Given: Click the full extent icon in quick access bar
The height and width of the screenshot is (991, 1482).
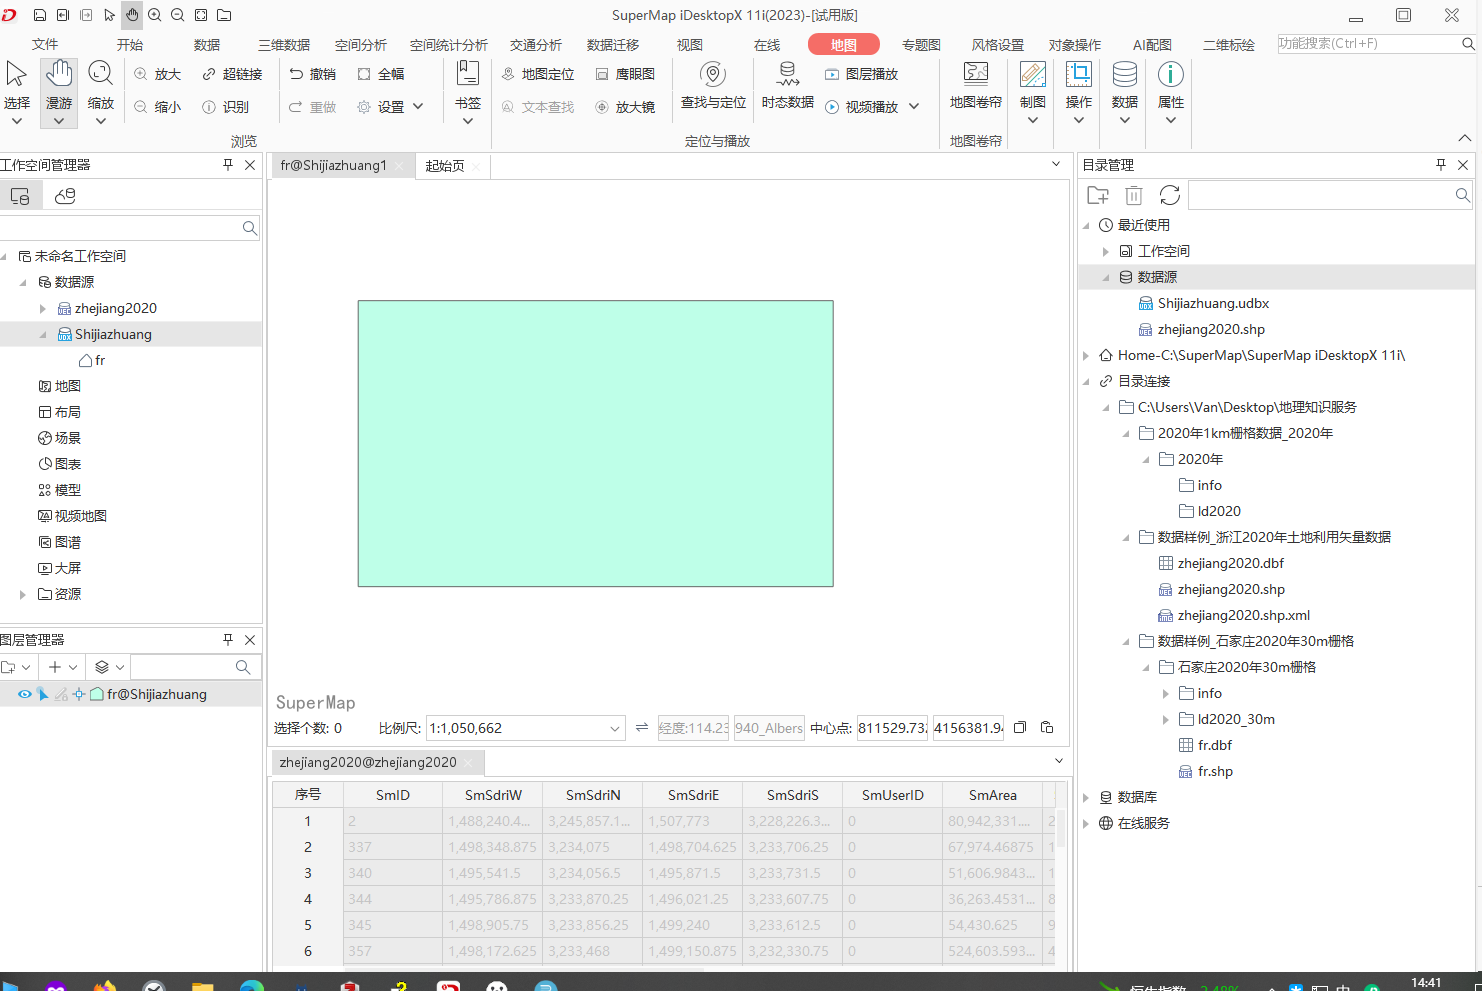Looking at the screenshot, I should tap(201, 15).
